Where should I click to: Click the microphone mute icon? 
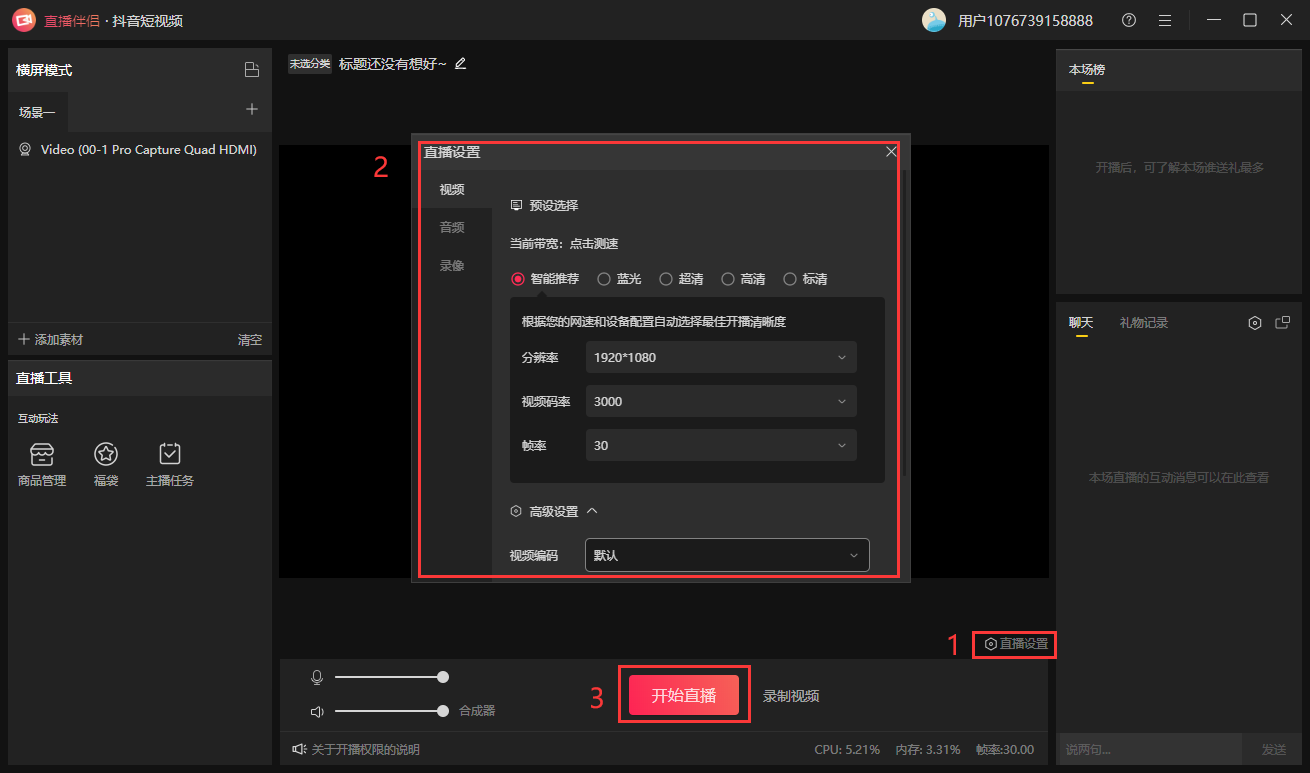(317, 678)
